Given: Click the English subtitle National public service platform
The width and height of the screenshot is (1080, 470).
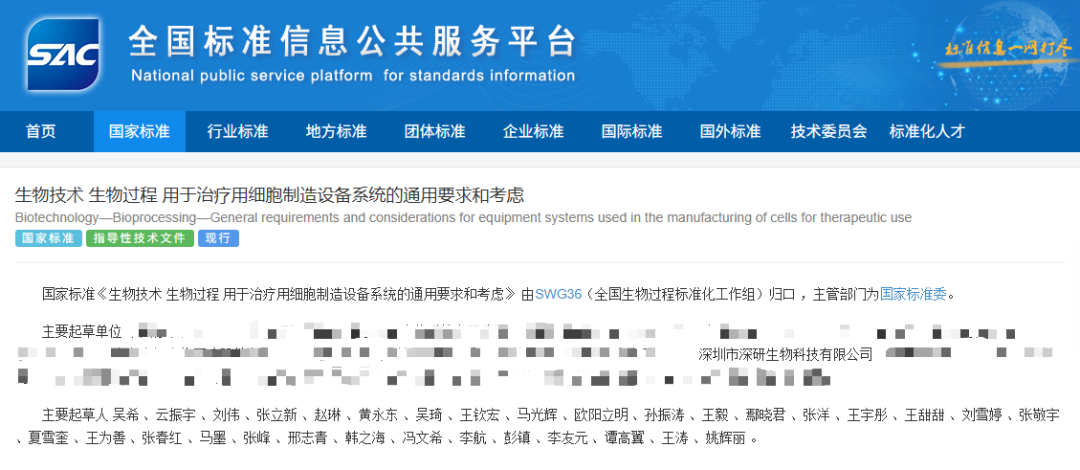Looking at the screenshot, I should click(x=353, y=75).
